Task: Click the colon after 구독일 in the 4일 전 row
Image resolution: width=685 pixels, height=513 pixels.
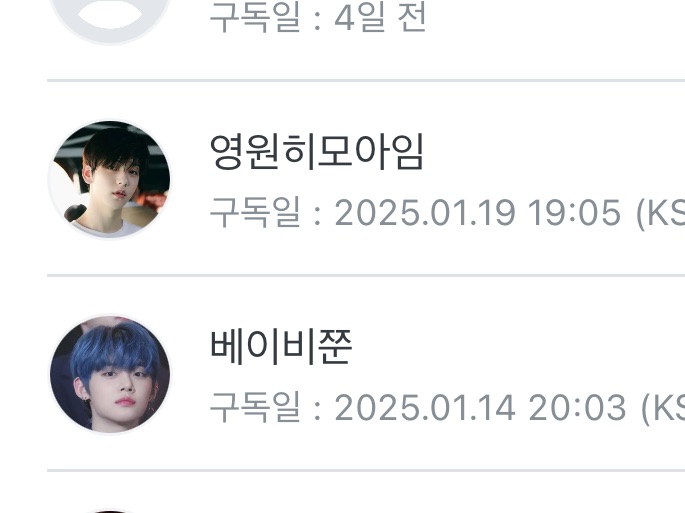Action: 318,22
